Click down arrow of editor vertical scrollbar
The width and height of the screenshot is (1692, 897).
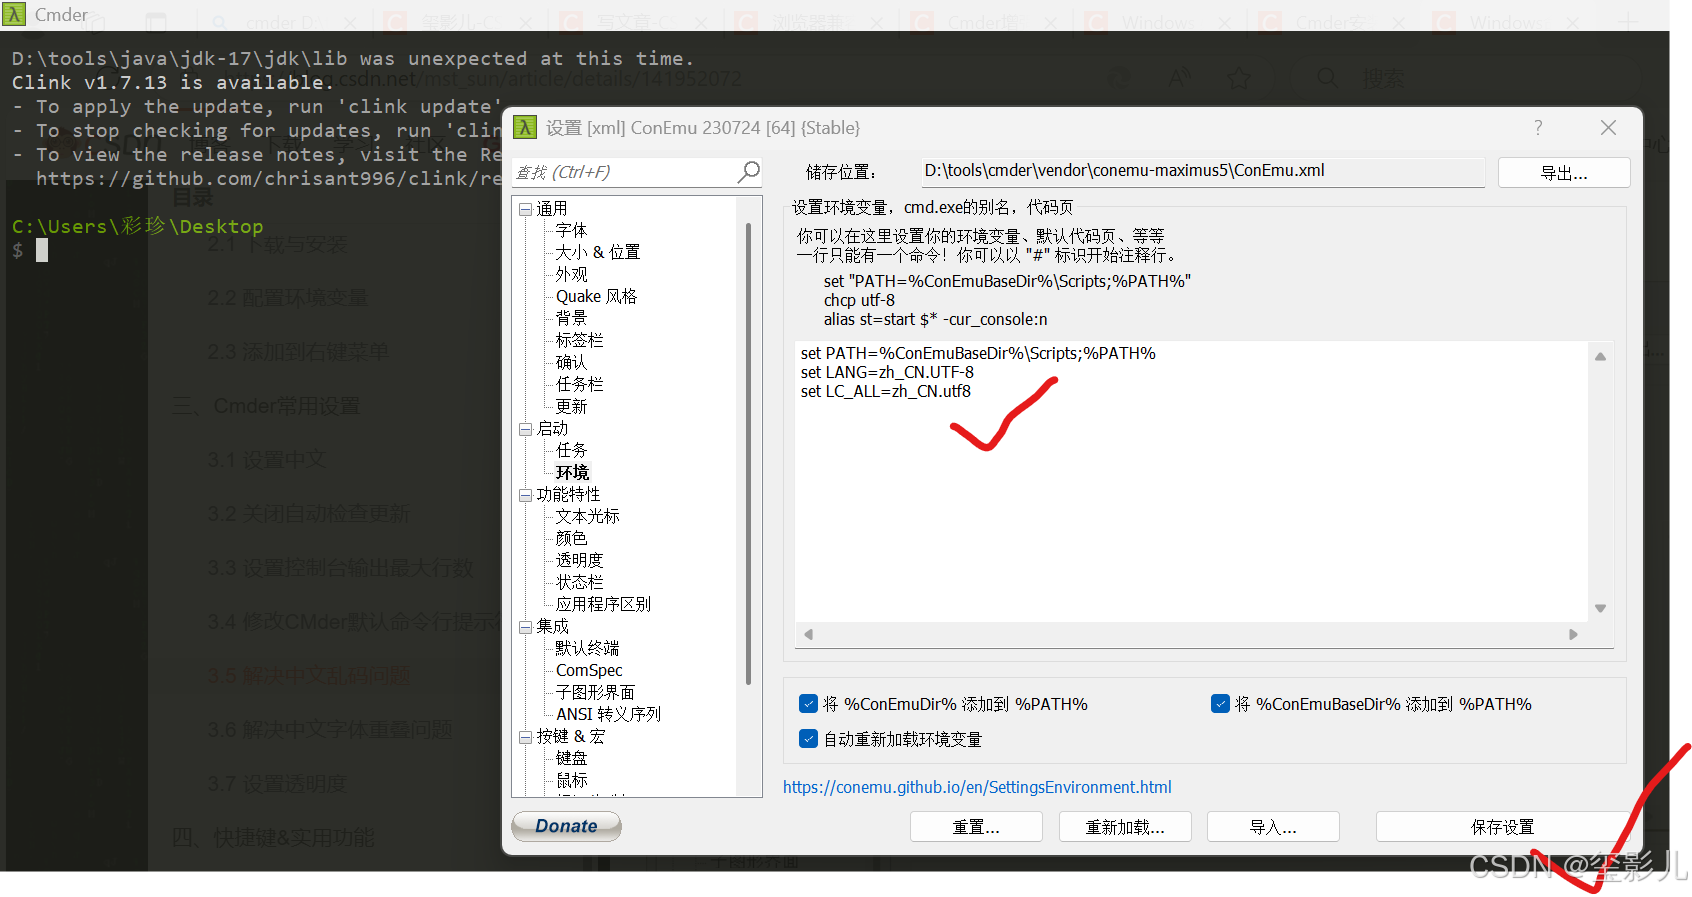(1600, 608)
